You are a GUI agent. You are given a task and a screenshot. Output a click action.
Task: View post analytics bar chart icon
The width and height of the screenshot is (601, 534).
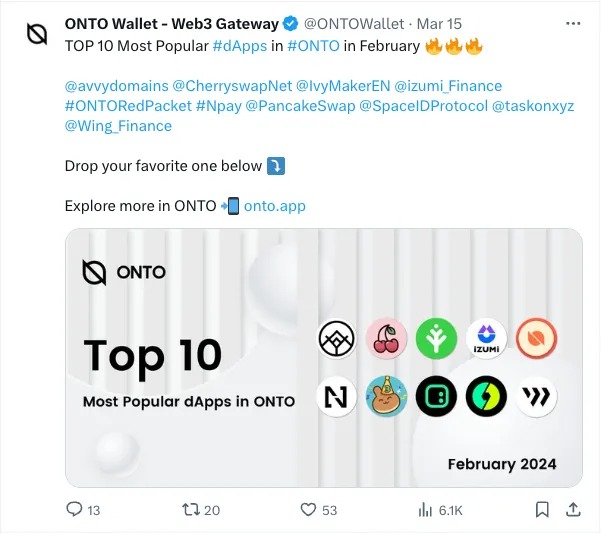(424, 510)
